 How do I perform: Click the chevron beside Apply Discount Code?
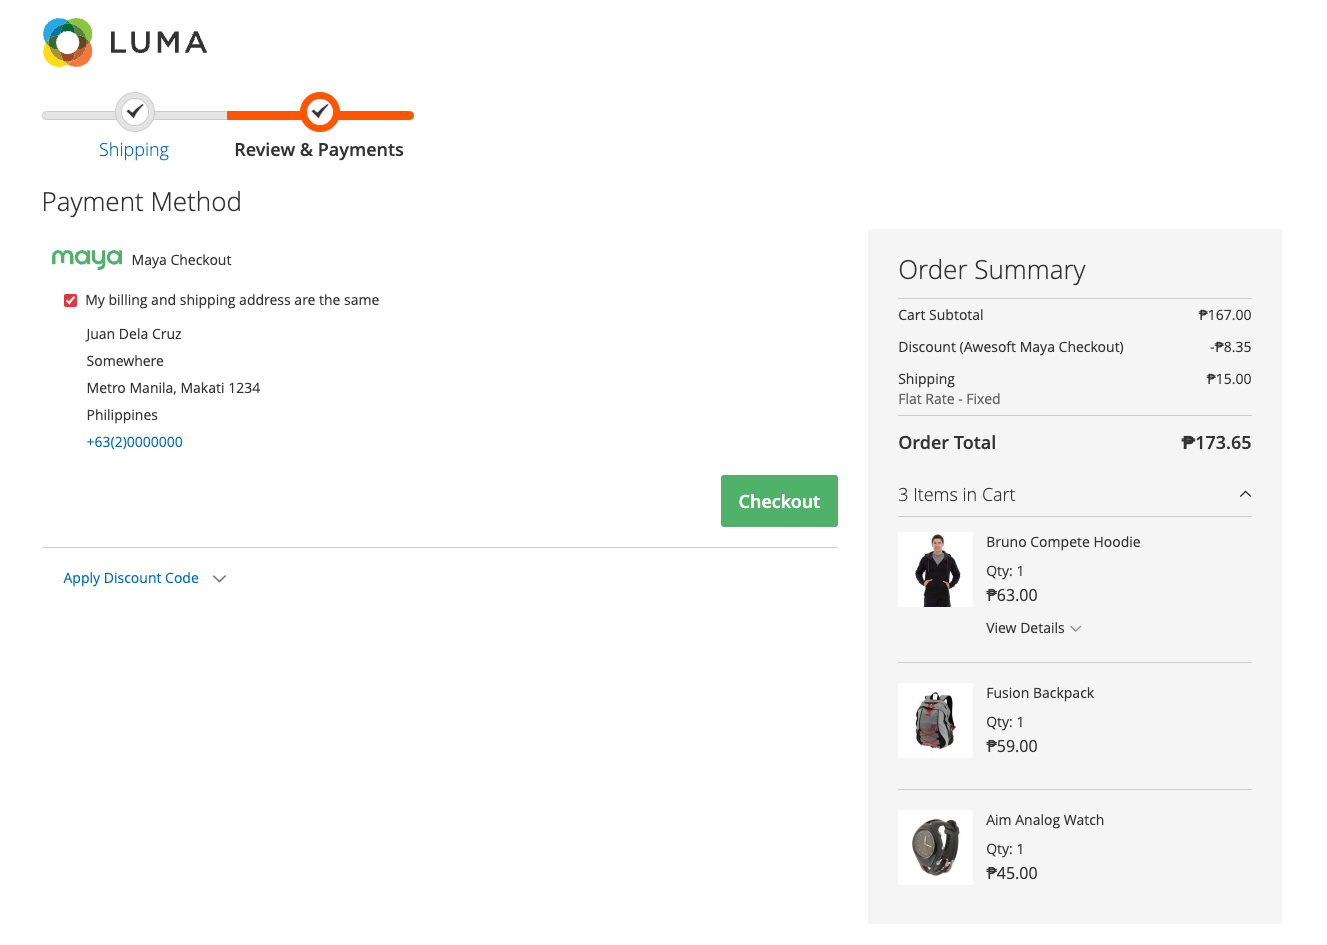220,578
